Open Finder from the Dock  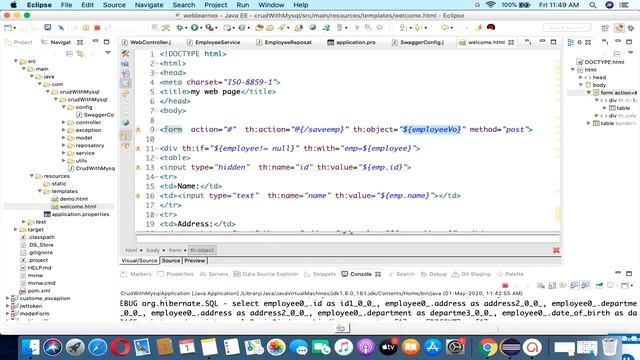[30, 348]
